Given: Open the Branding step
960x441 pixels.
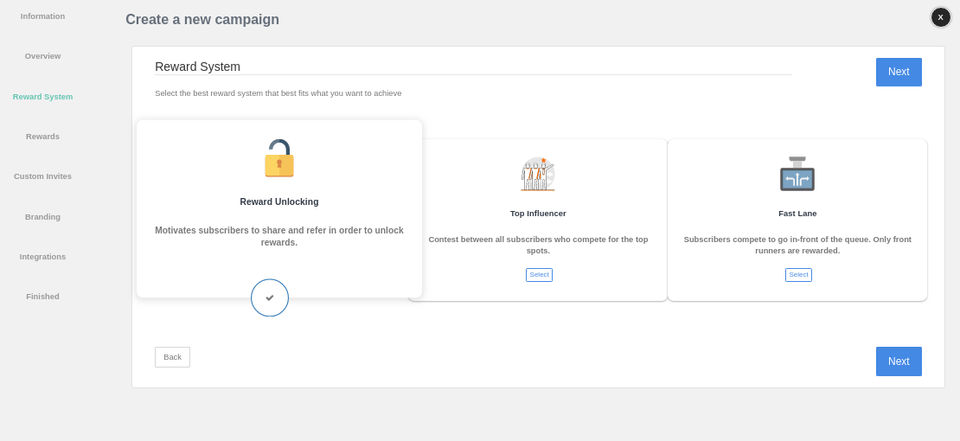Looking at the screenshot, I should point(43,217).
